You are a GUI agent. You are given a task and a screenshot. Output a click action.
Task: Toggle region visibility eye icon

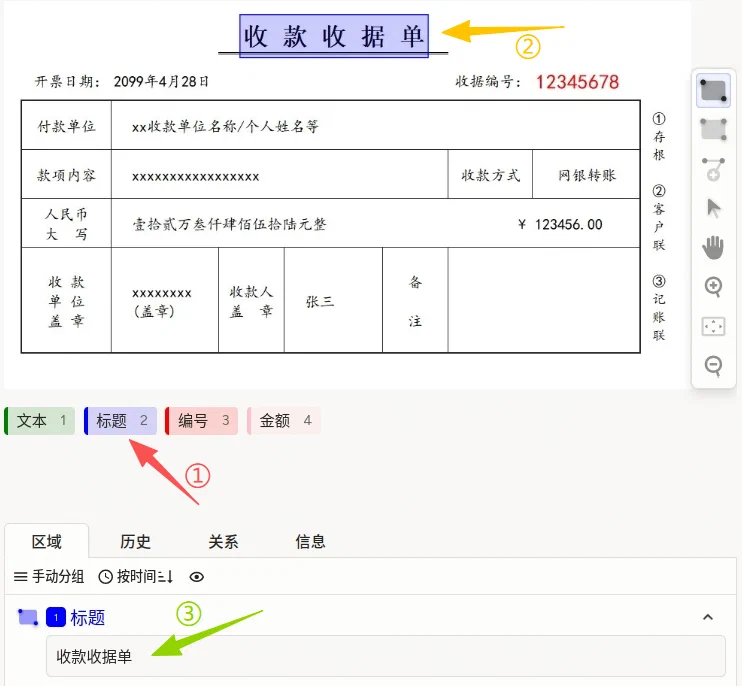point(197,577)
